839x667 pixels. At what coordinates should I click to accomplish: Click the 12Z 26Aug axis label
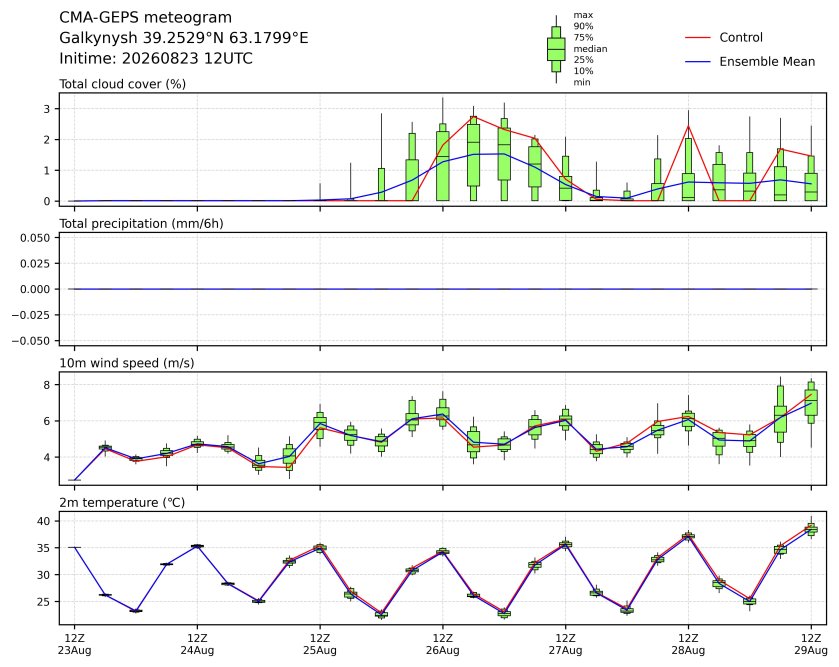[443, 644]
